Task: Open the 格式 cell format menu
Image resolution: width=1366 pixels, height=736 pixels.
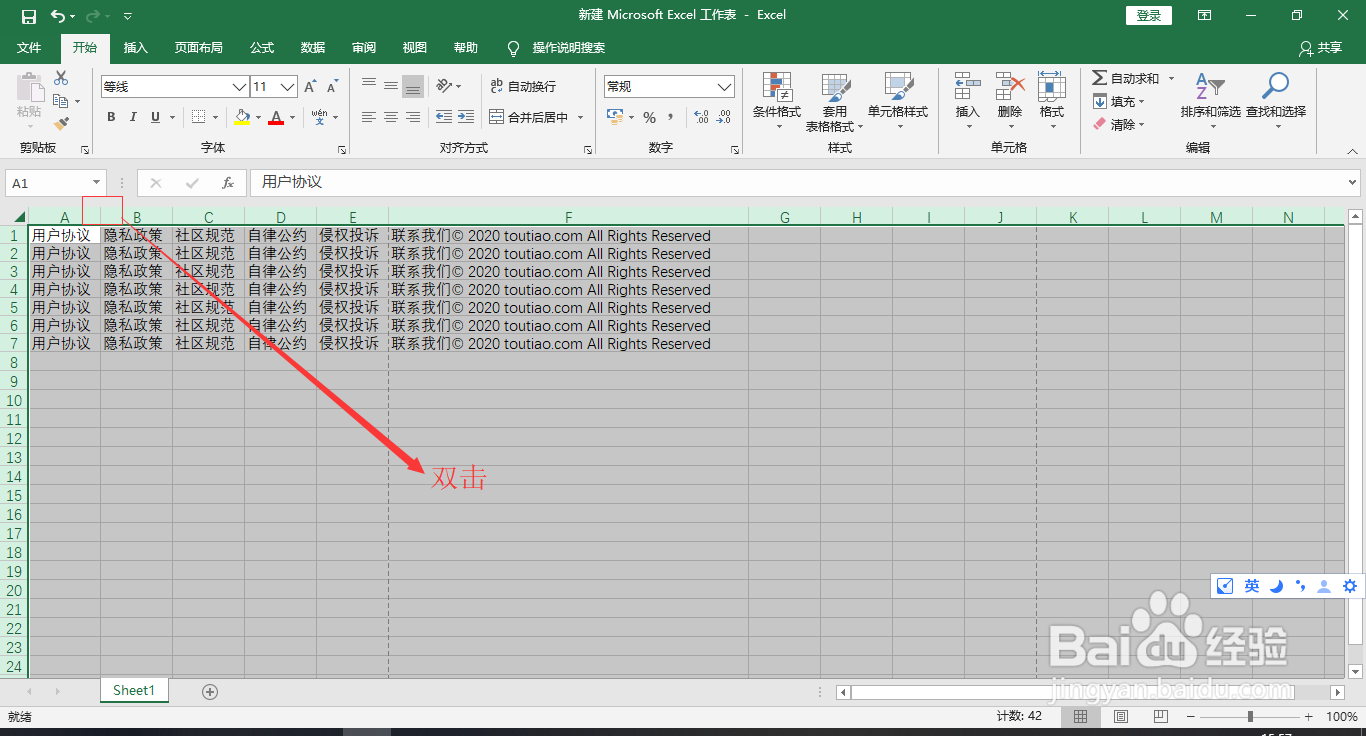Action: pos(1052,101)
